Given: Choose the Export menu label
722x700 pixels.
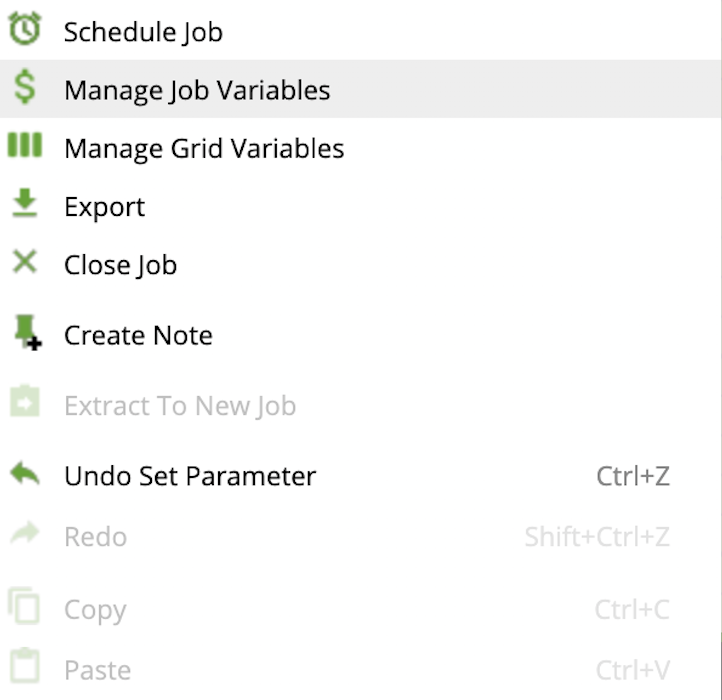Looking at the screenshot, I should 104,207.
